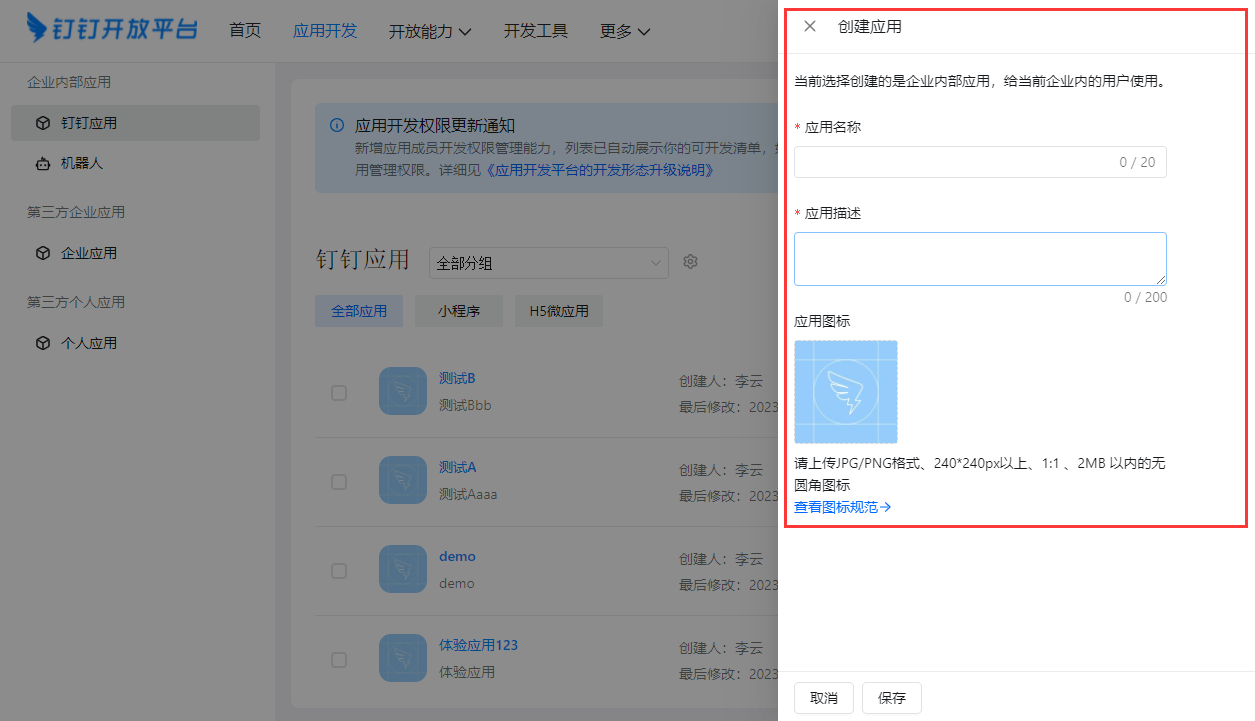Upload app icon via the blue placeholder
Viewport: 1255px width, 721px height.
845,391
